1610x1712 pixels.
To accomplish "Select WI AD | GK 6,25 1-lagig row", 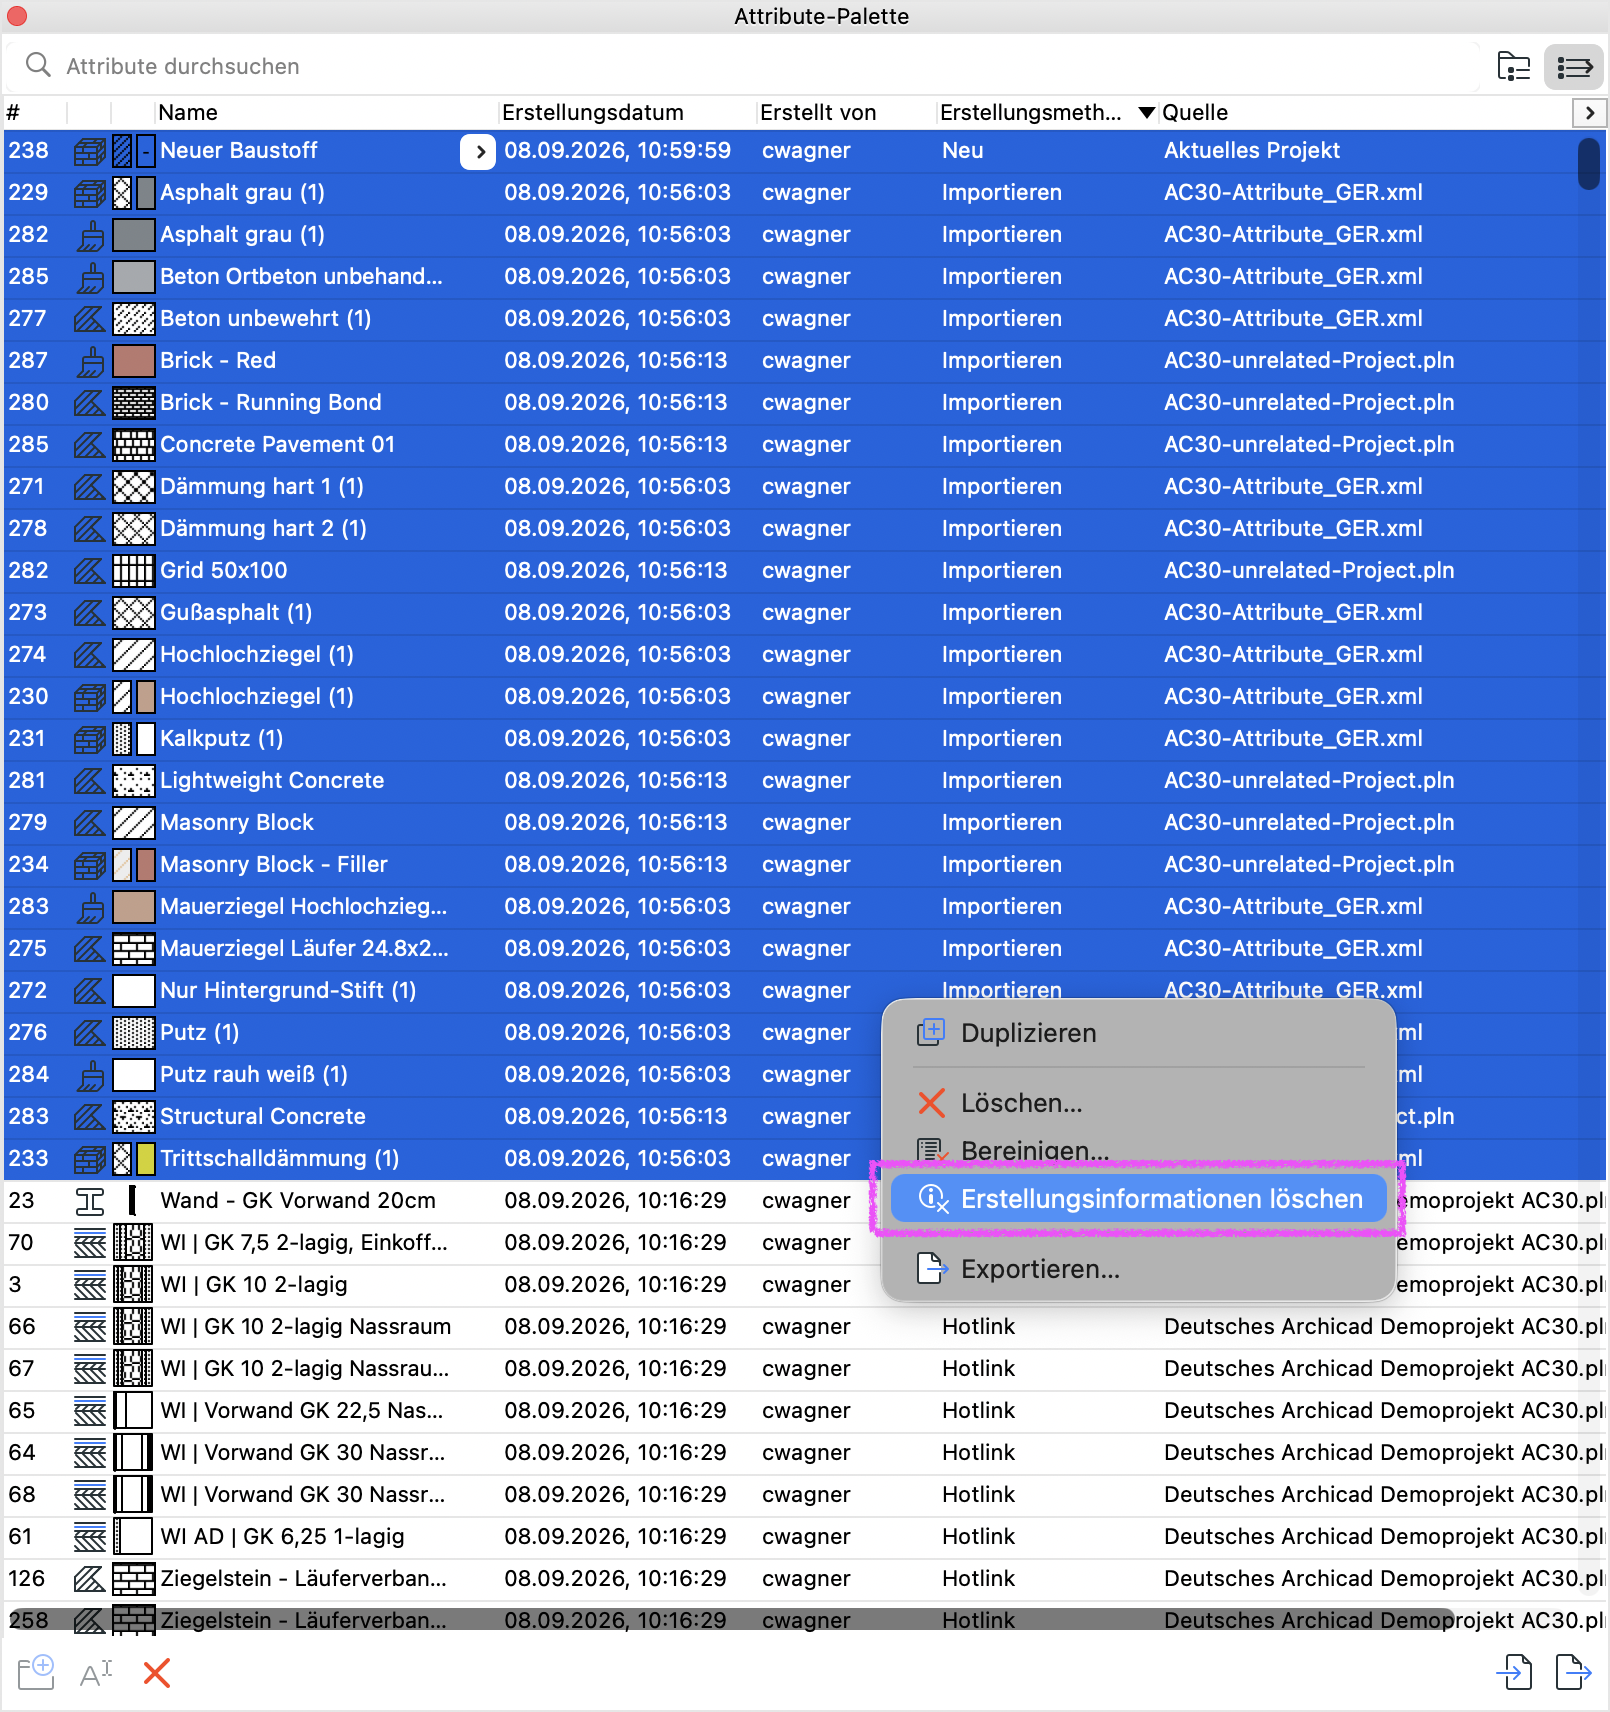I will pos(805,1537).
